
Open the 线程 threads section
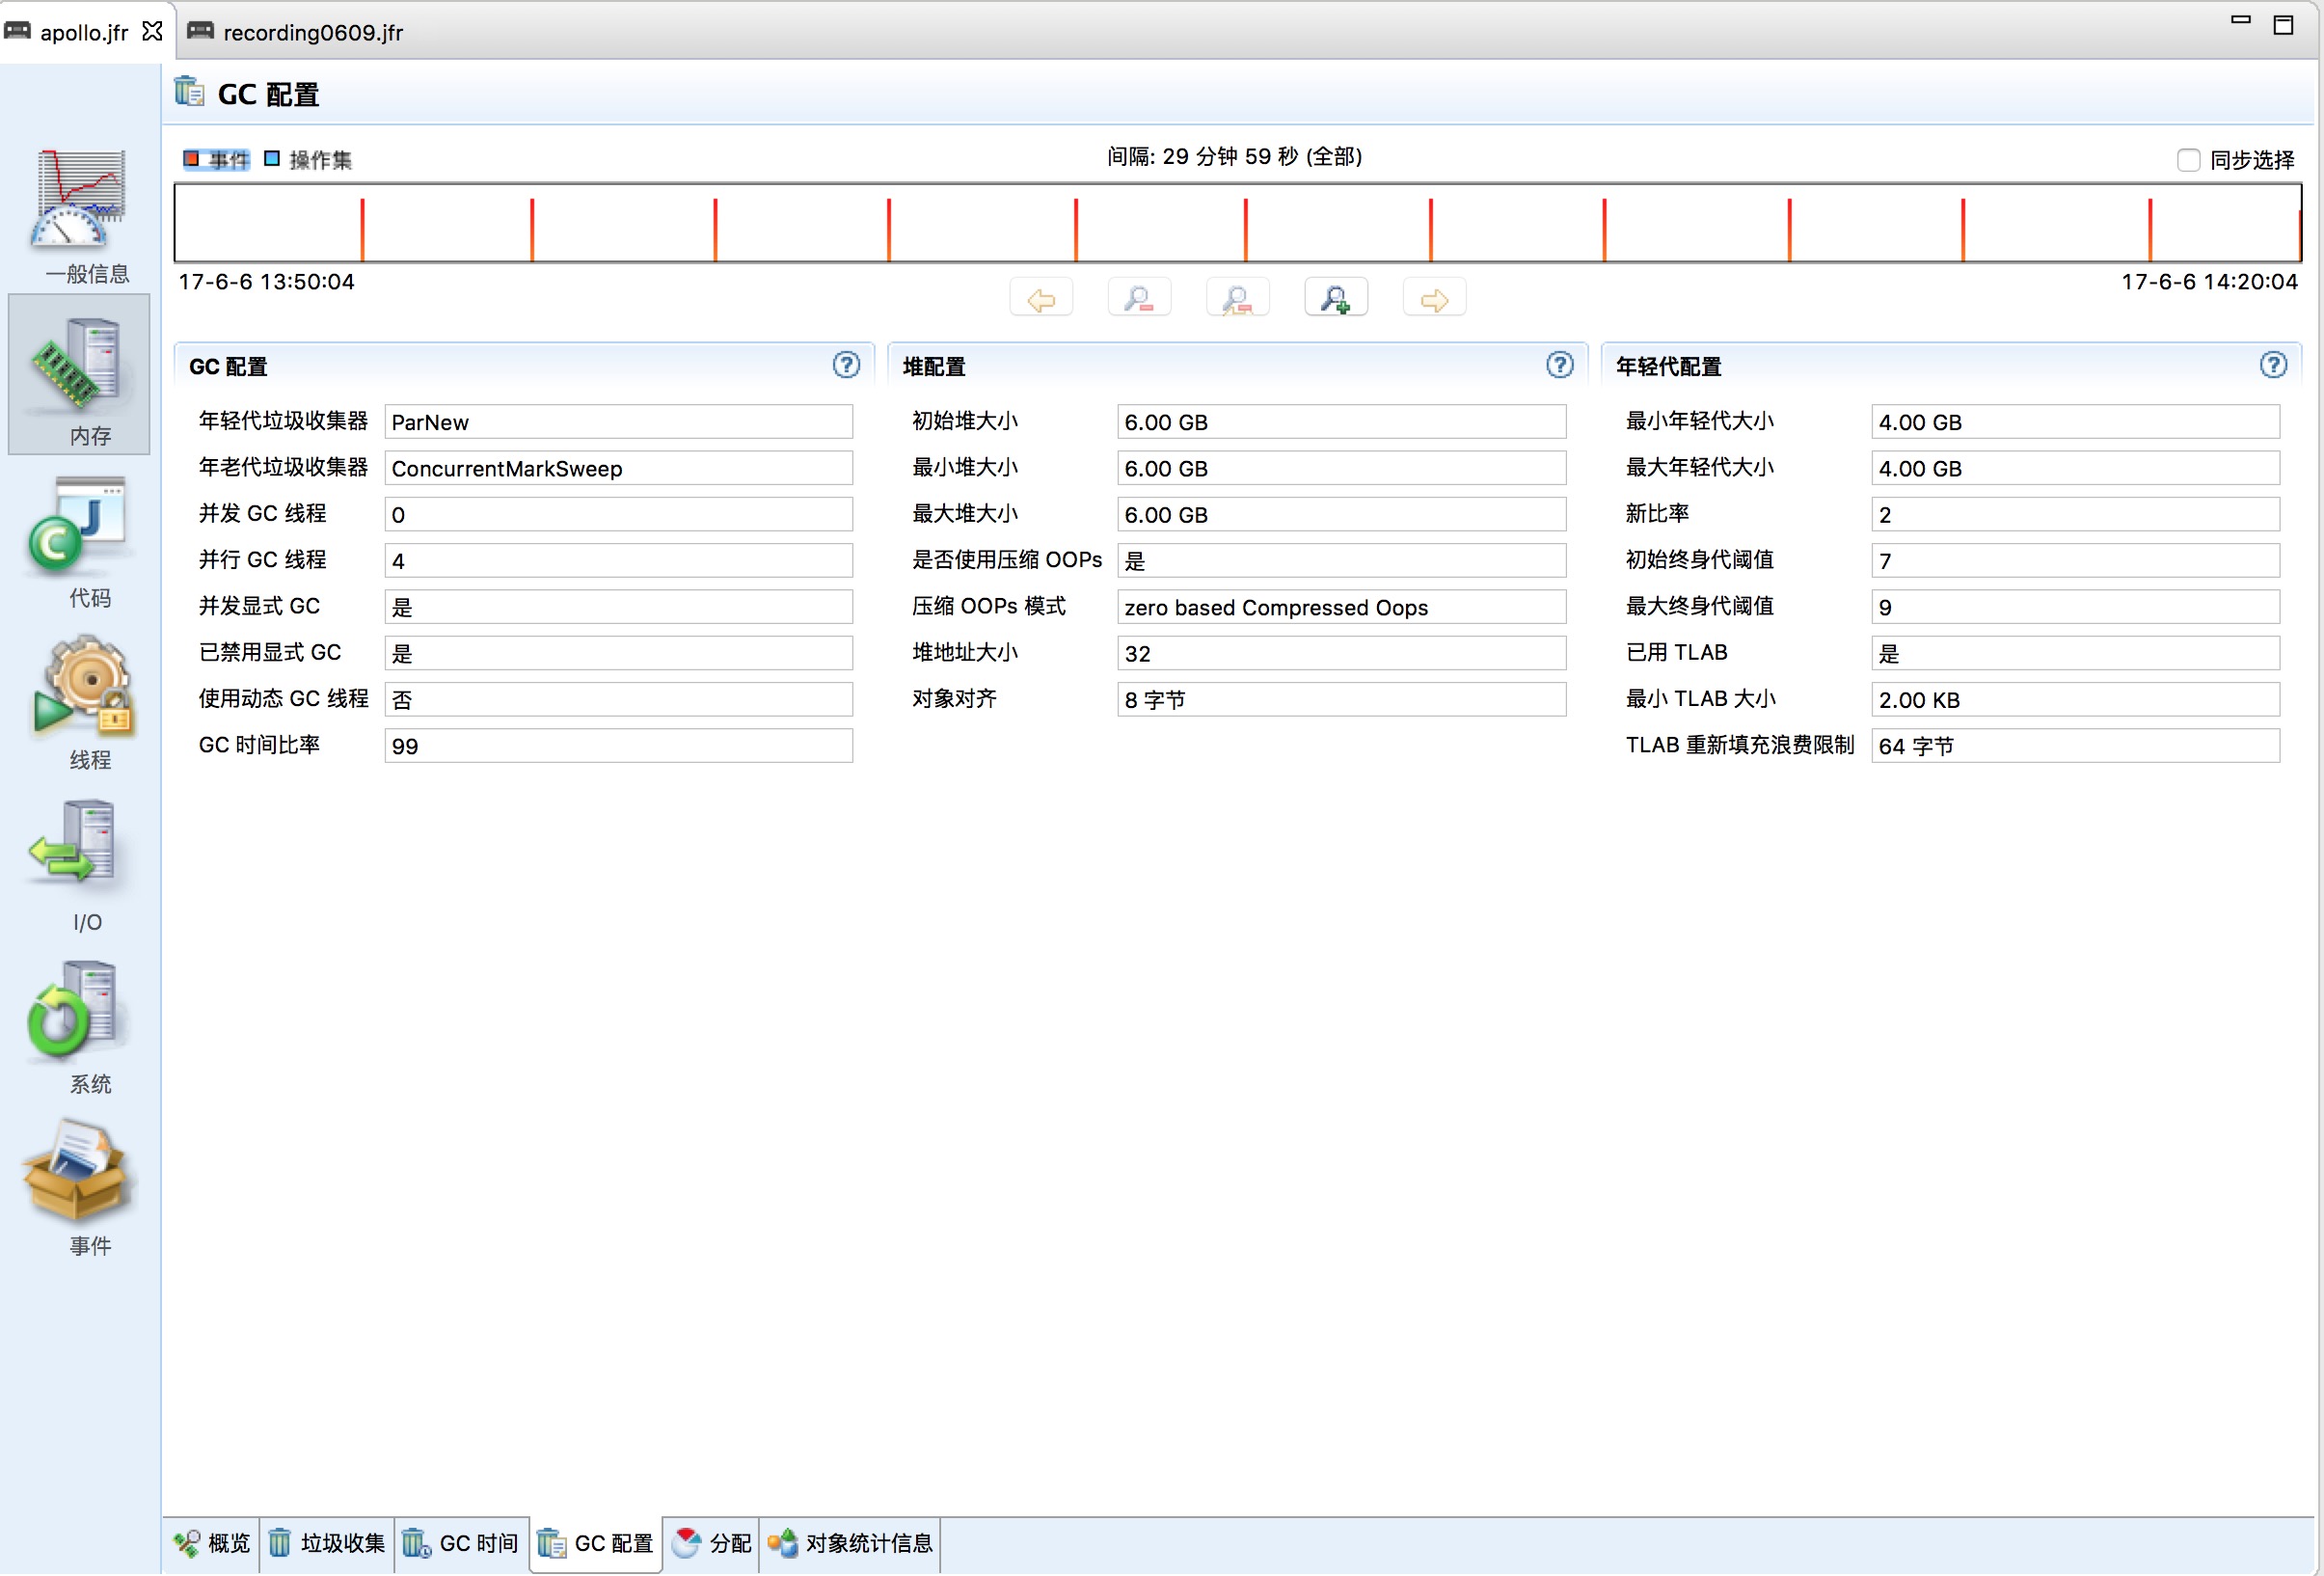(80, 703)
